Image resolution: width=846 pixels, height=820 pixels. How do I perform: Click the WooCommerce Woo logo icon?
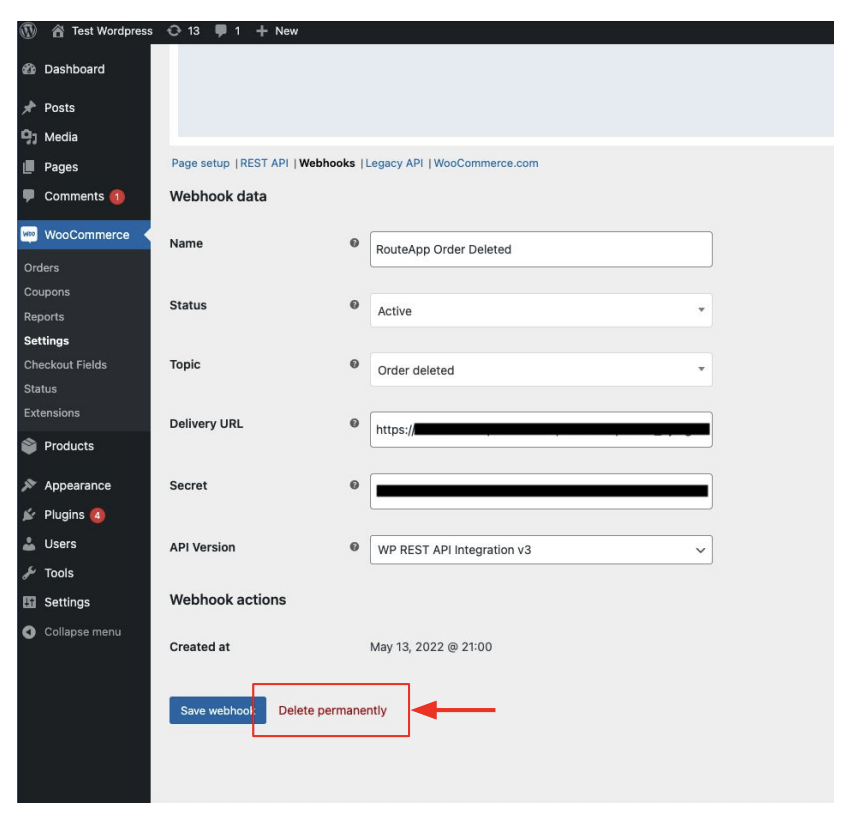pyautogui.click(x=29, y=235)
